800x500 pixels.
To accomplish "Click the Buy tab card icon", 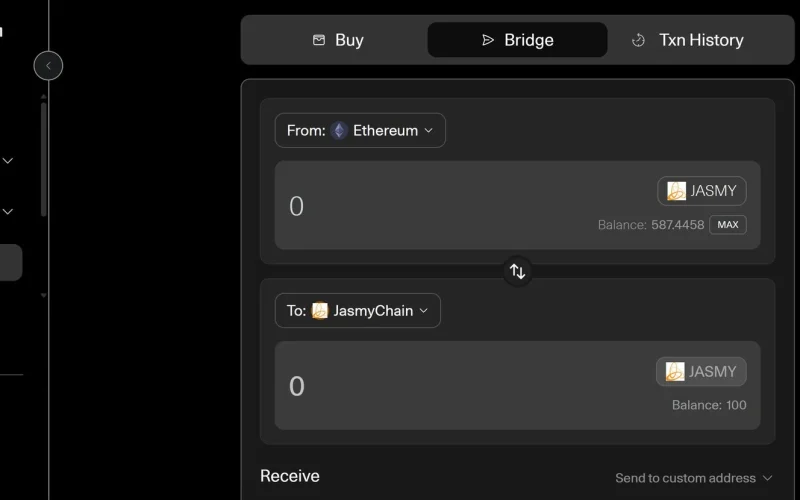I will click(319, 40).
